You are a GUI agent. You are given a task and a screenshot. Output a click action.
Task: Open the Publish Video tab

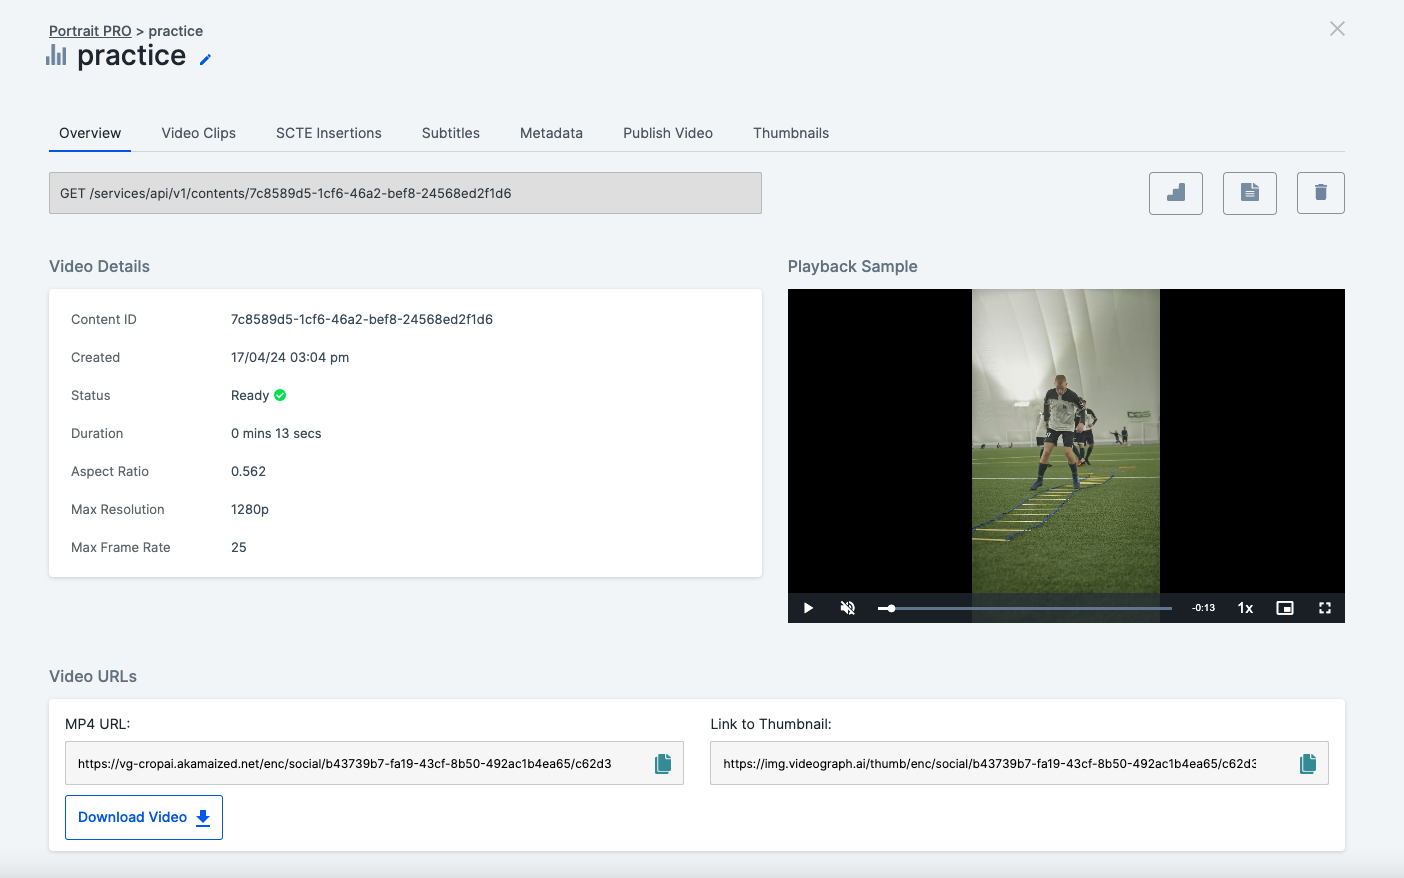pyautogui.click(x=668, y=133)
